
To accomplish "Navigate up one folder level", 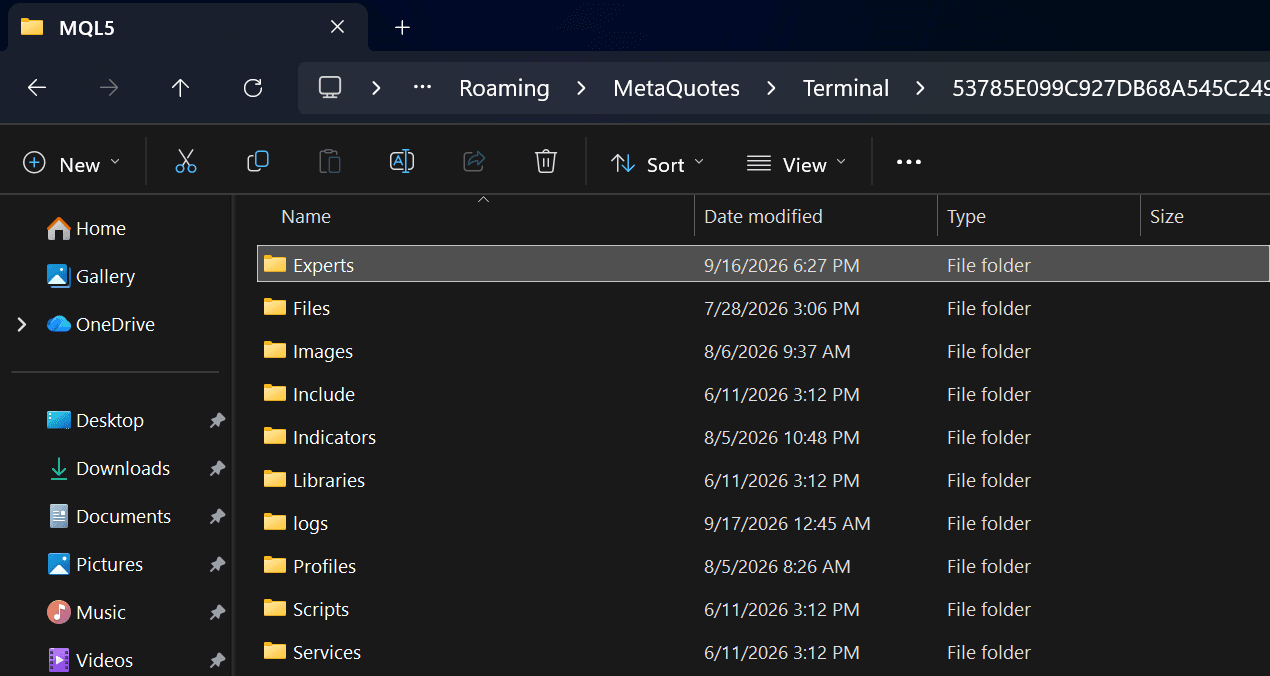I will pyautogui.click(x=181, y=88).
